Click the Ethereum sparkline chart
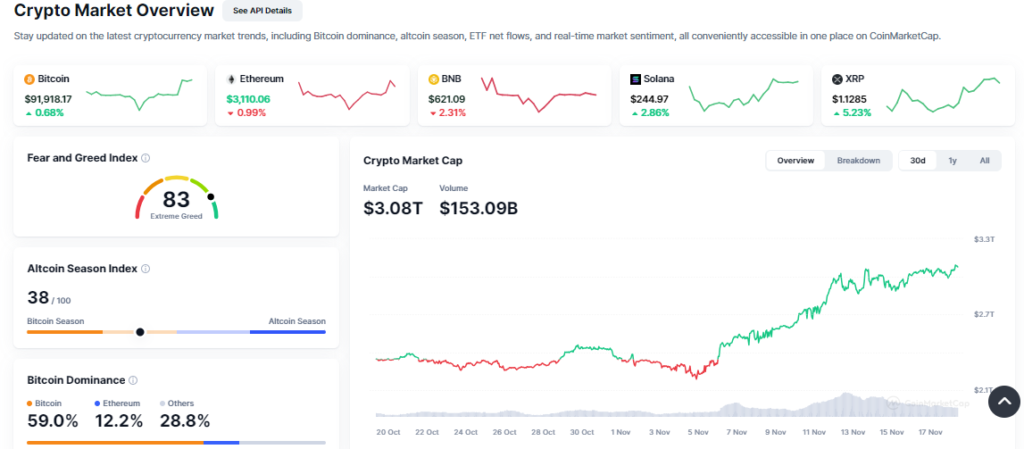Screen dimensions: 1024x449 (x=347, y=95)
